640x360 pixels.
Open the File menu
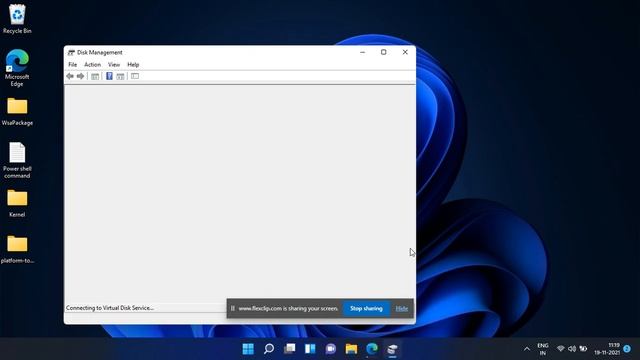(73, 64)
